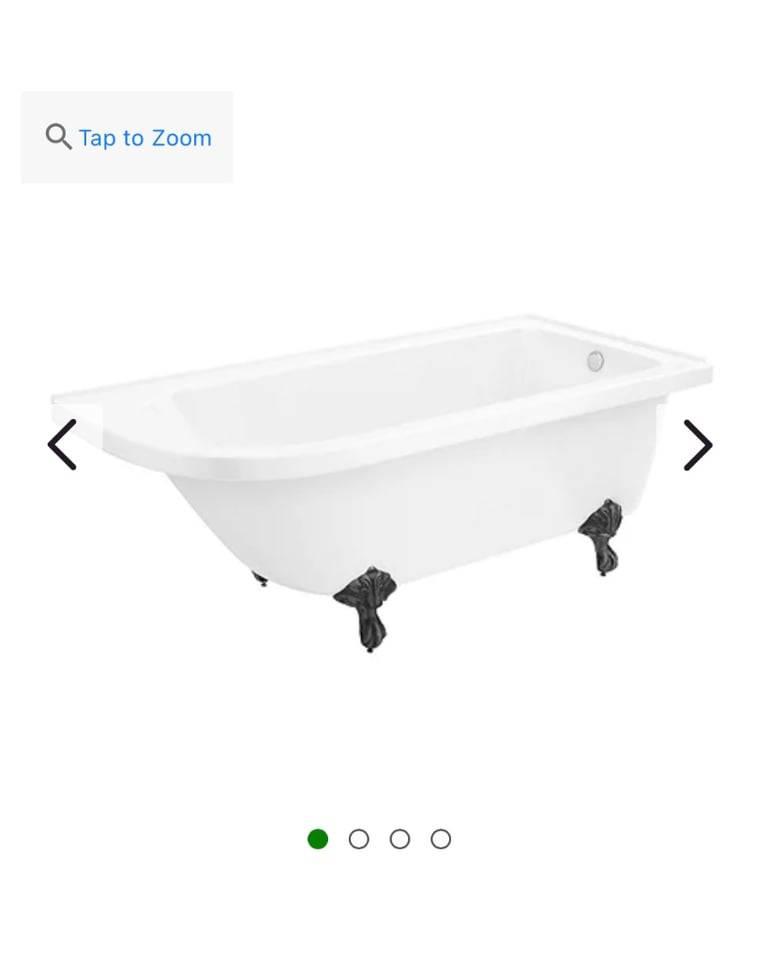Select the second carousel dot
768x959 pixels.
click(x=359, y=839)
